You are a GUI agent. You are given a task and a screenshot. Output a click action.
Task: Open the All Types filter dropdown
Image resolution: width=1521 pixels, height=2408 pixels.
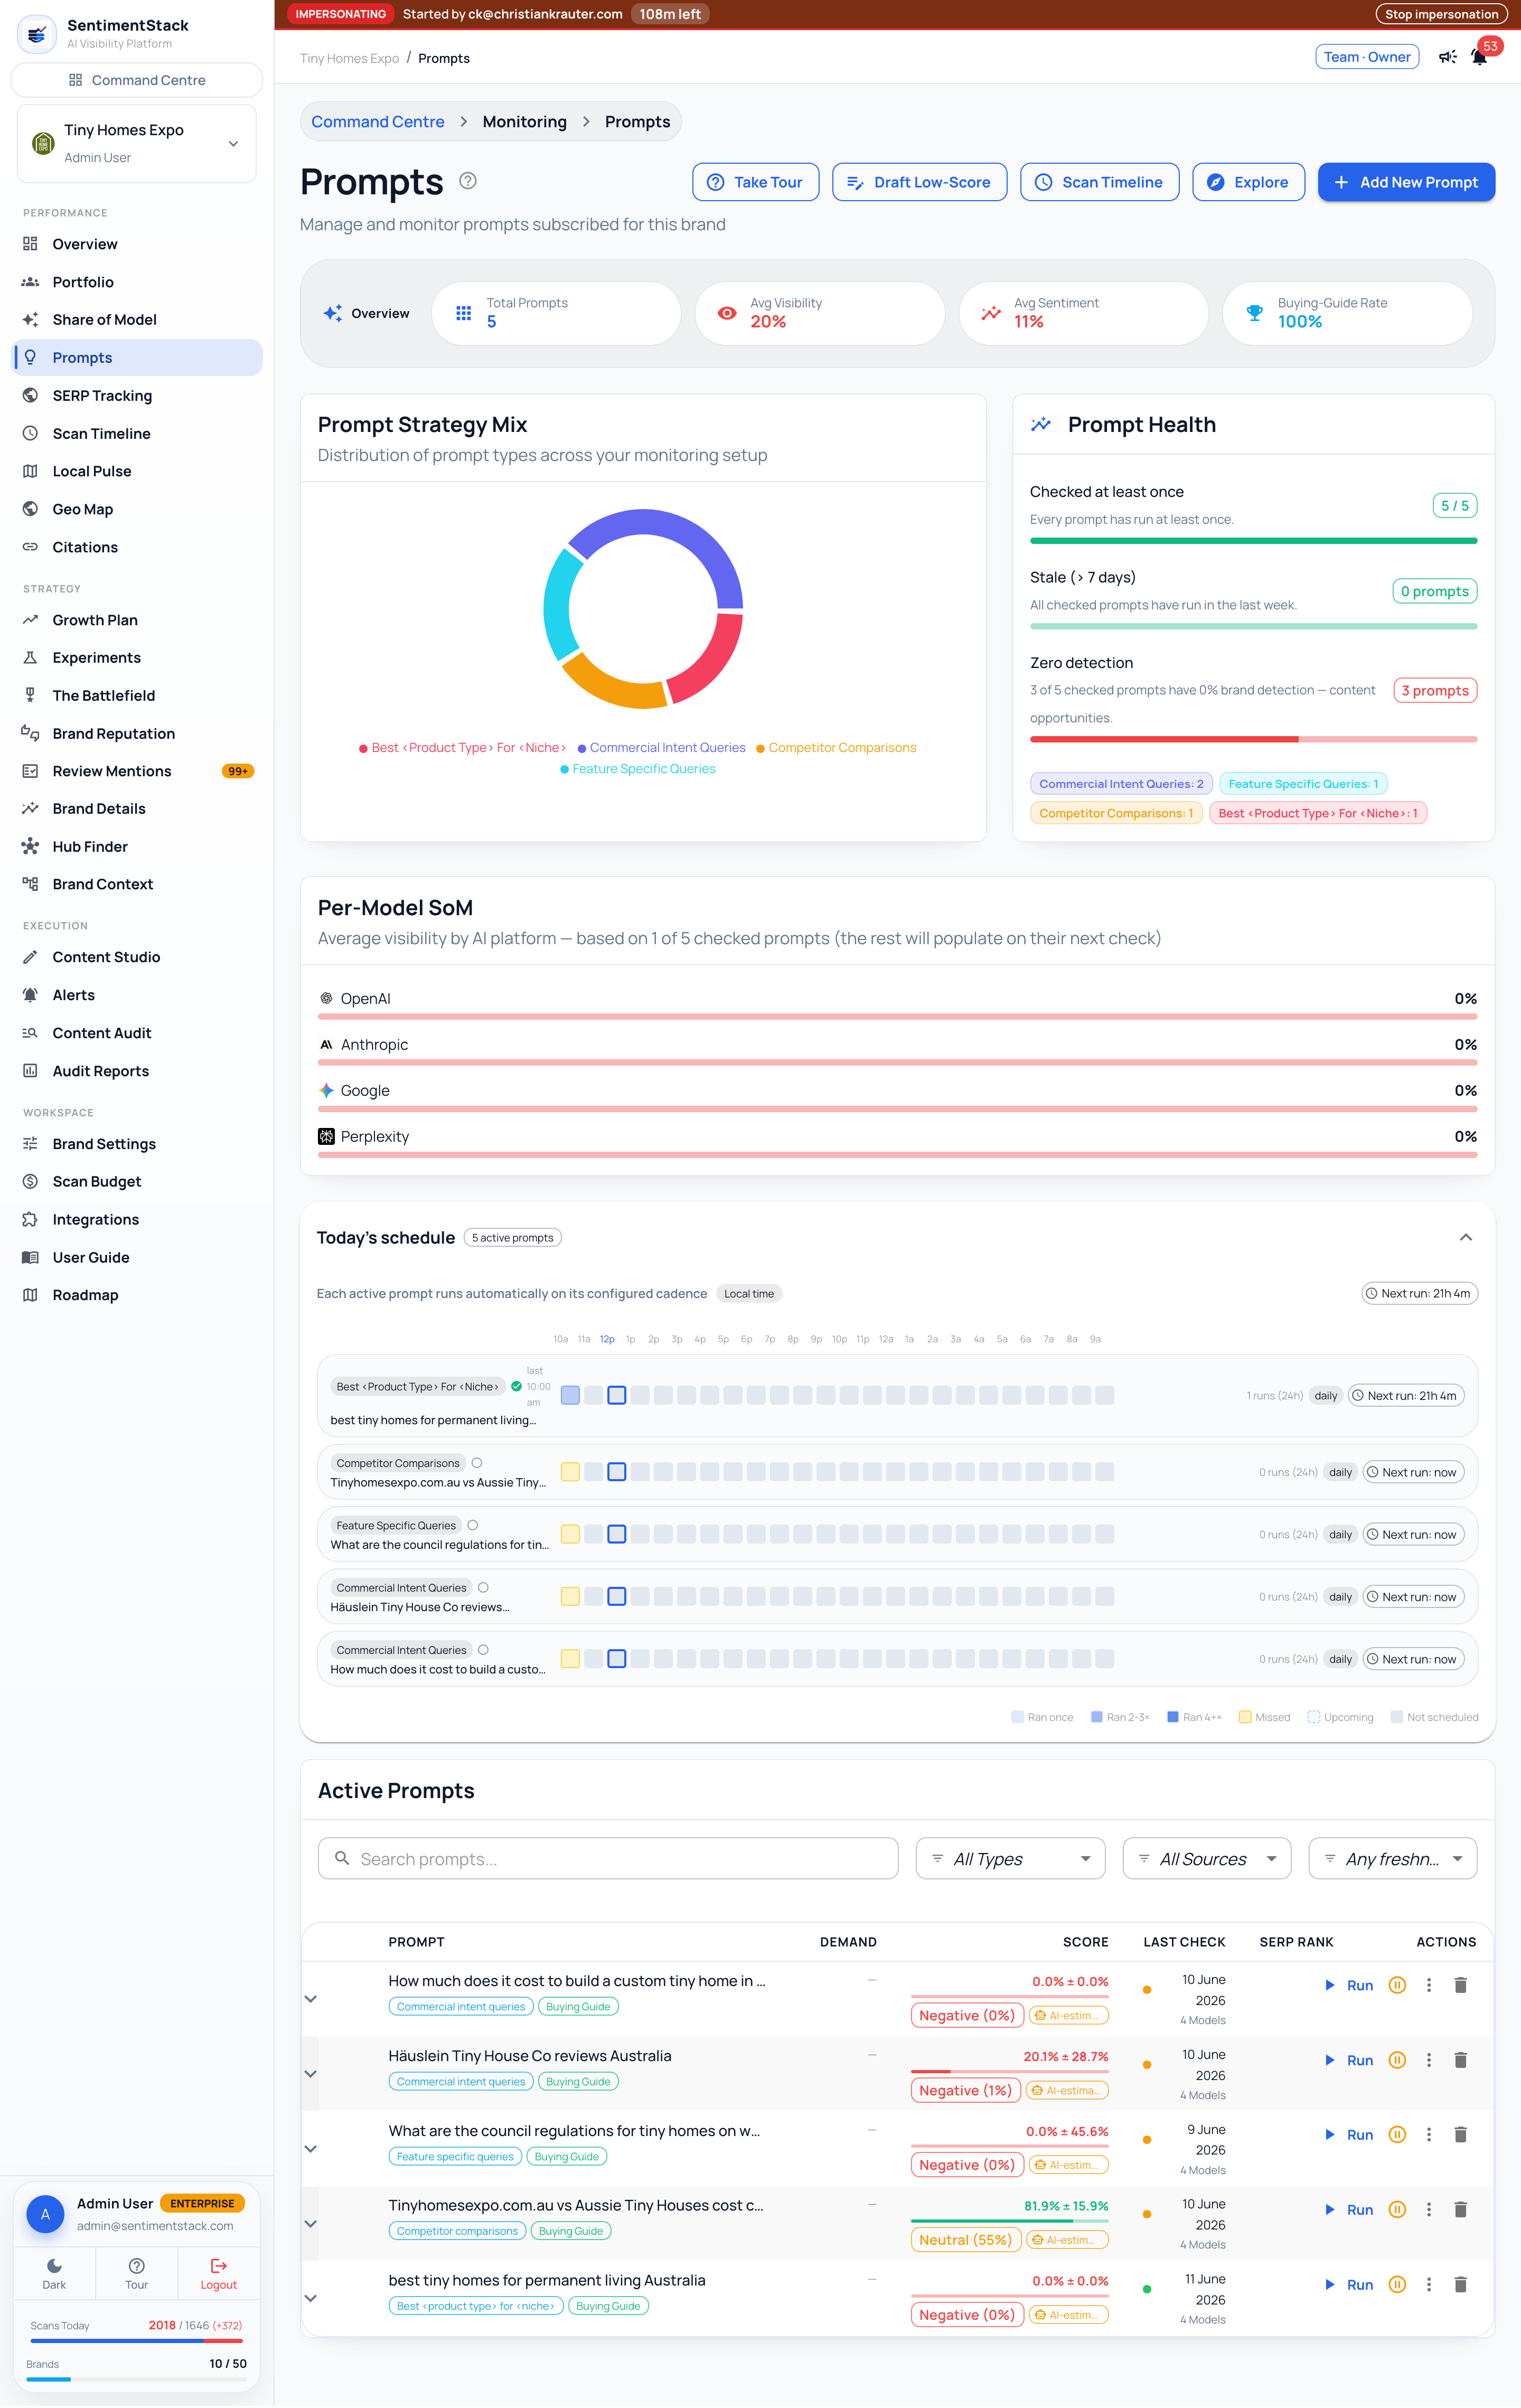pyautogui.click(x=1010, y=1859)
